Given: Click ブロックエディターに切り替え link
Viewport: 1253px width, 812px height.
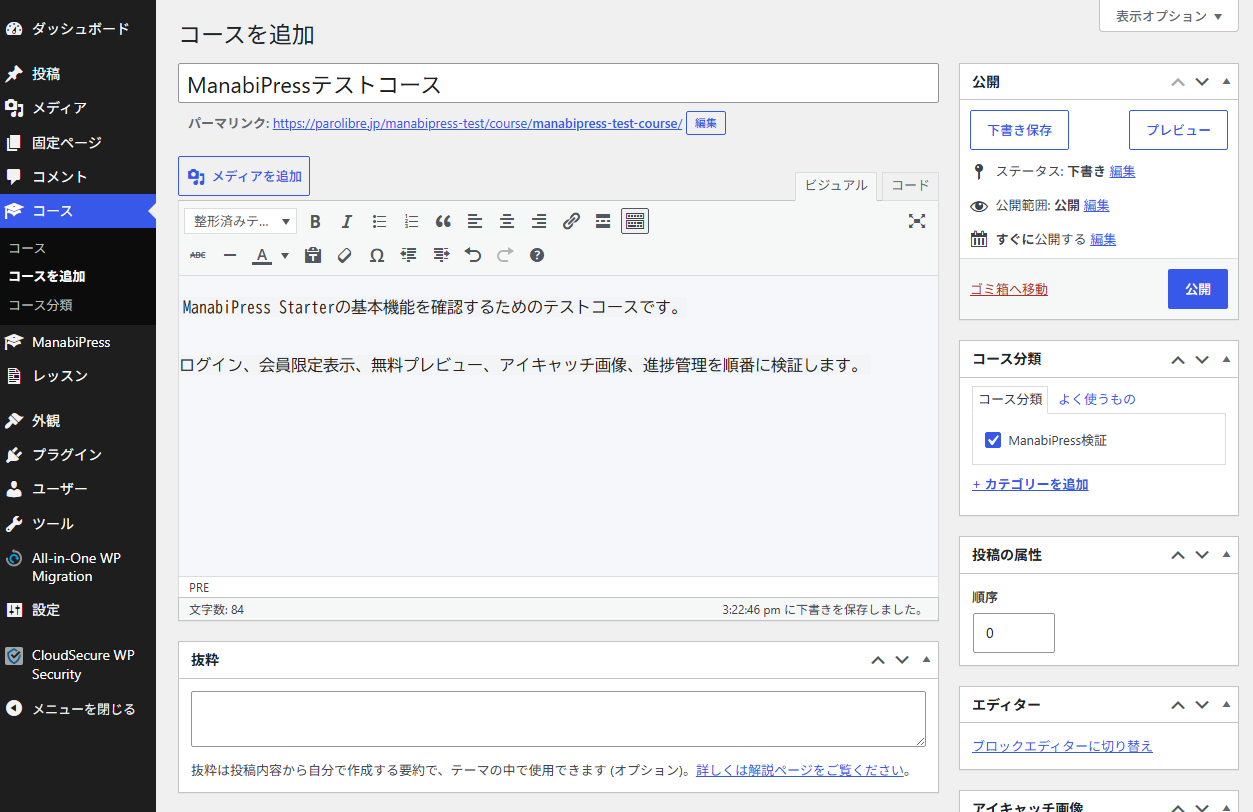Looking at the screenshot, I should (x=1062, y=746).
